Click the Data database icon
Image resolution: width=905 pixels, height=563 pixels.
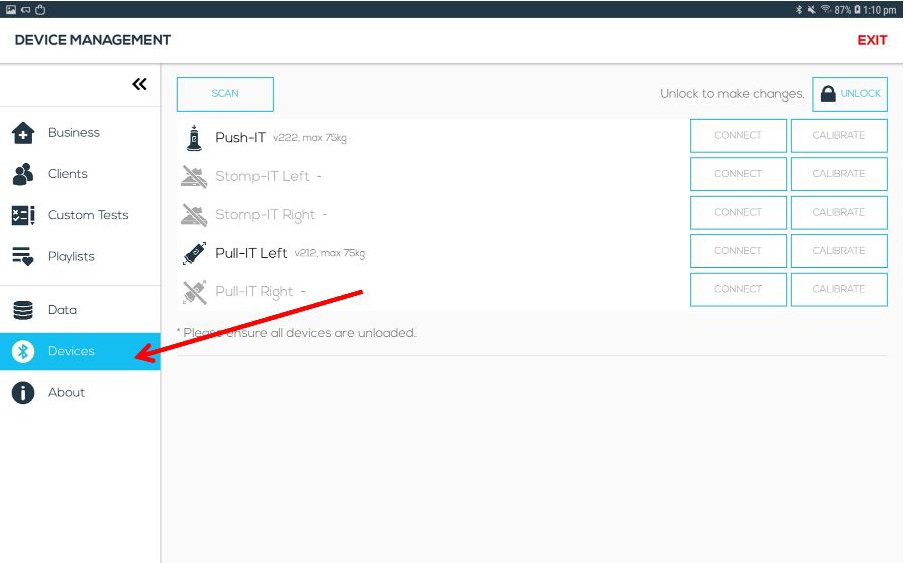coord(23,310)
